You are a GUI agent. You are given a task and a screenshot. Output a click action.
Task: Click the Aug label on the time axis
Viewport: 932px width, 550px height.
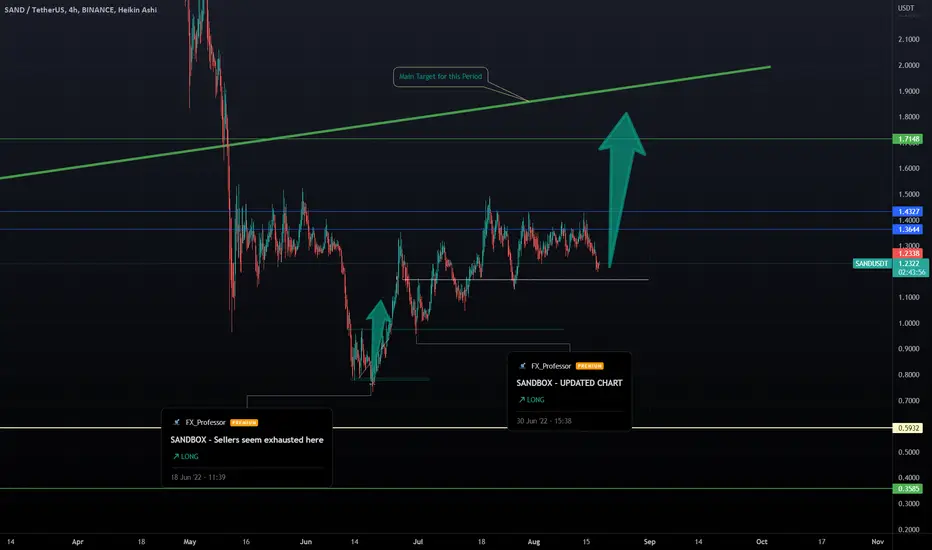tap(534, 542)
